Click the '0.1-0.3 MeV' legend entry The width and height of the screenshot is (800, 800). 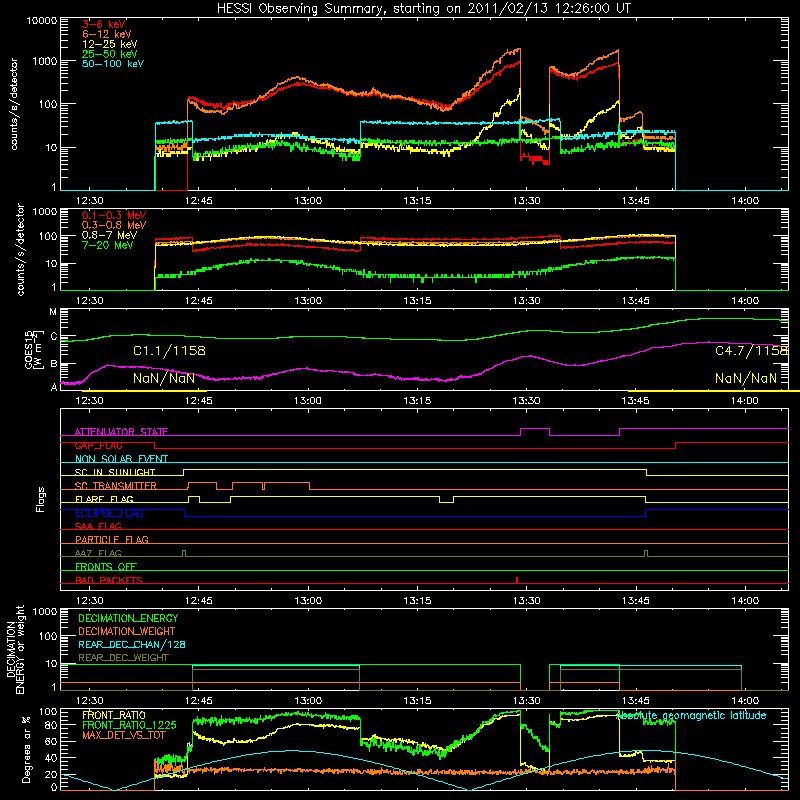114,216
